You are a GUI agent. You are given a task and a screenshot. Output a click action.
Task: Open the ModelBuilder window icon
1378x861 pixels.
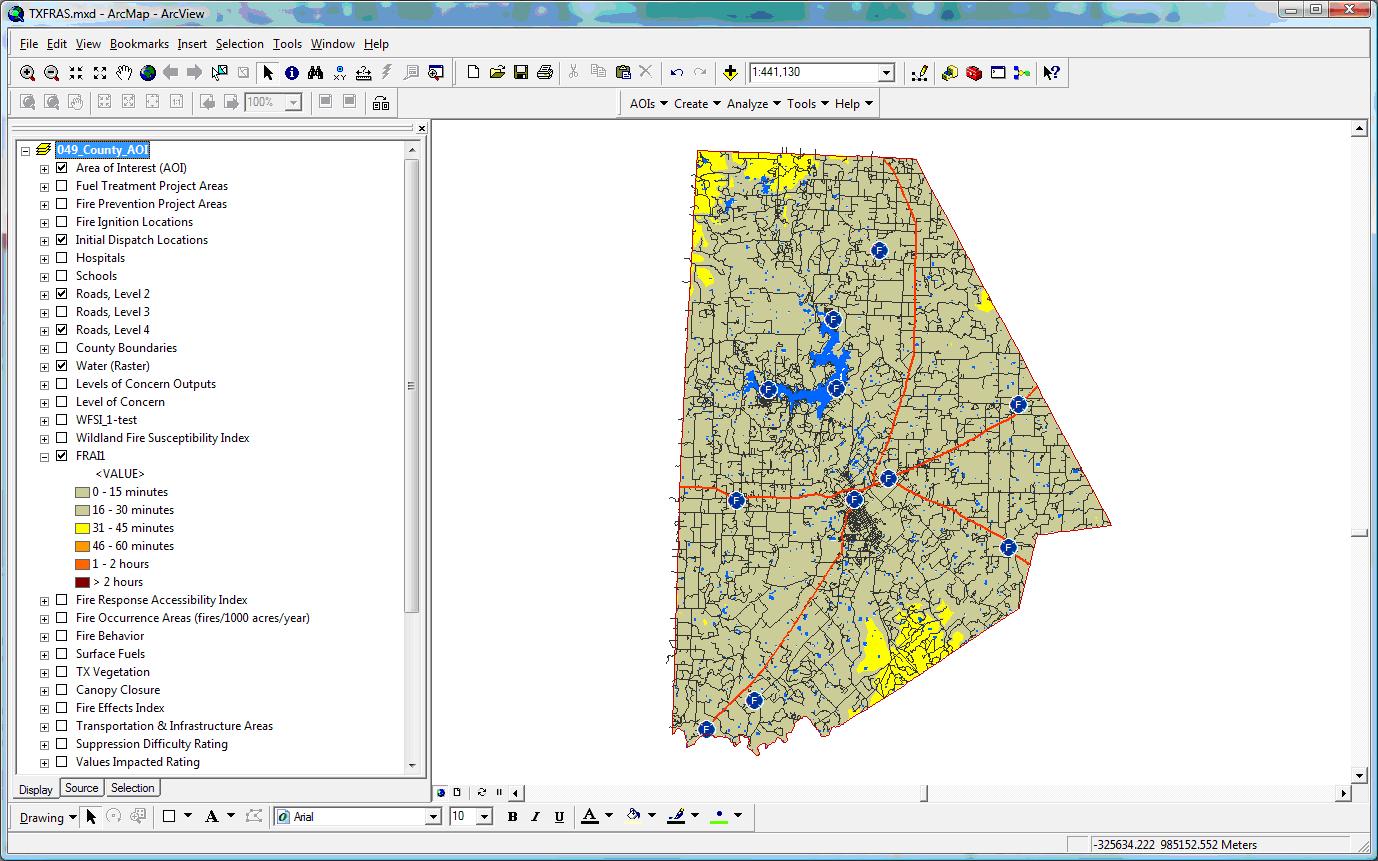[1021, 72]
